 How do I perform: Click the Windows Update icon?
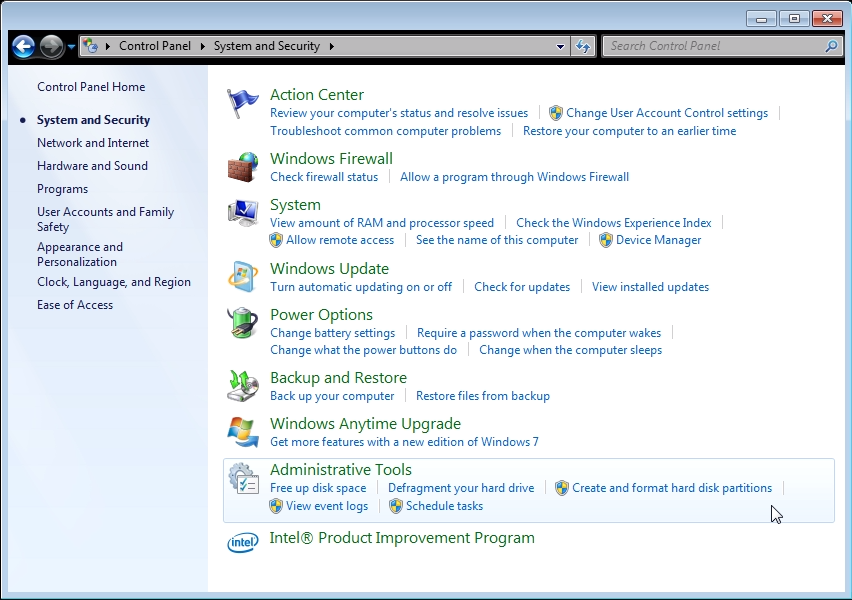tap(243, 277)
